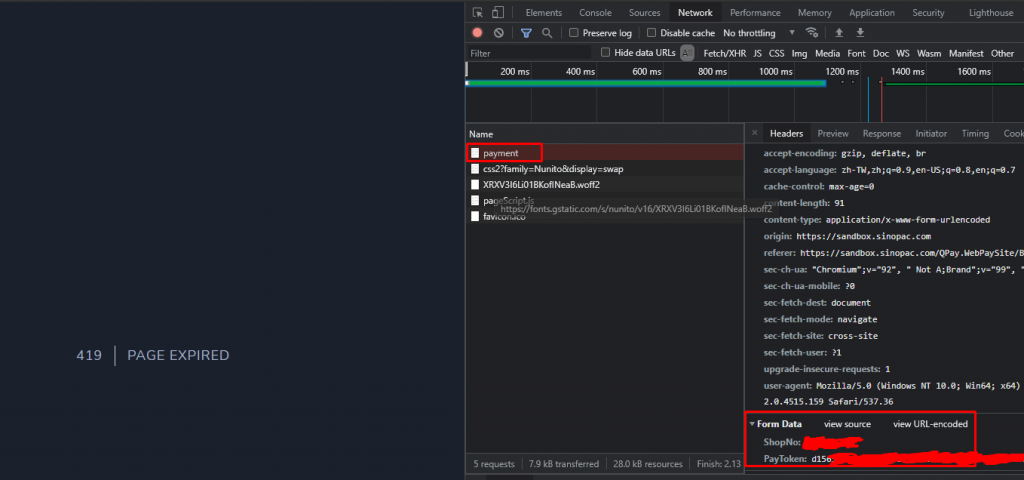
Task: Click file icon beside payment request
Action: coord(475,153)
